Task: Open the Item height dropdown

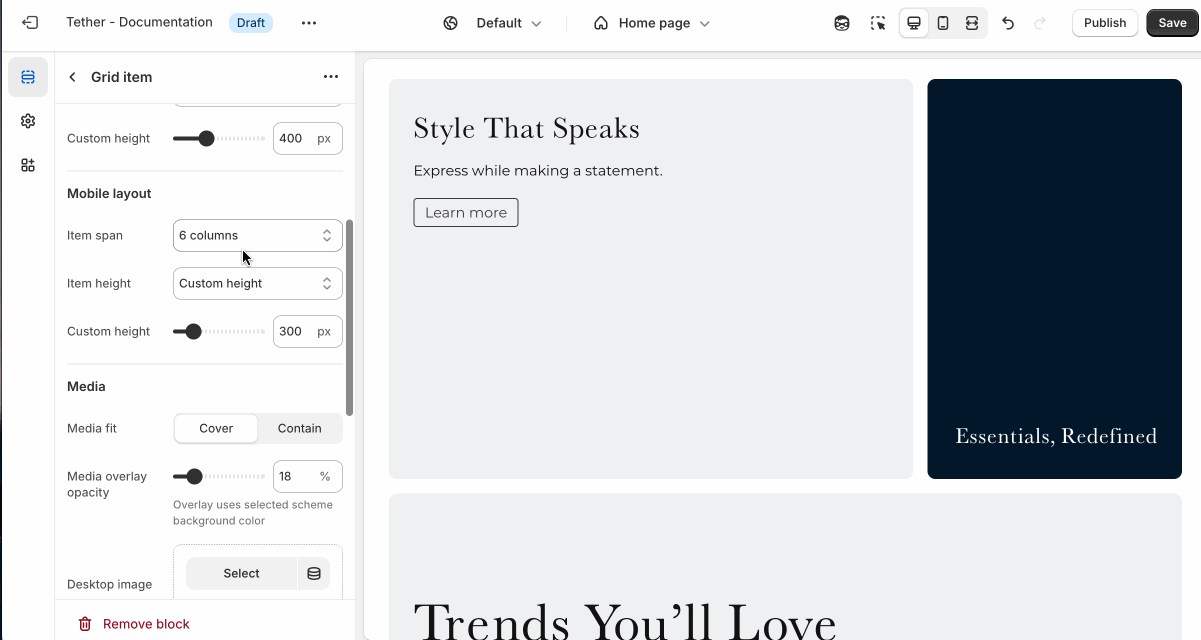Action: pos(258,283)
